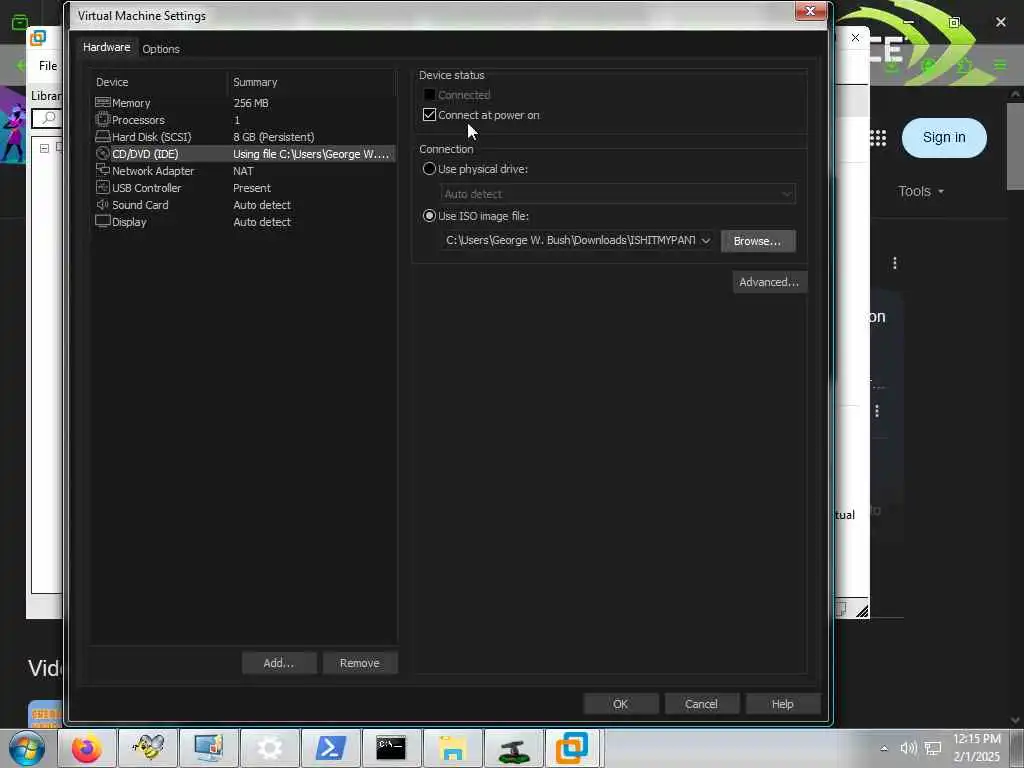Click the NAT summary value
This screenshot has height=768, width=1024.
point(243,171)
